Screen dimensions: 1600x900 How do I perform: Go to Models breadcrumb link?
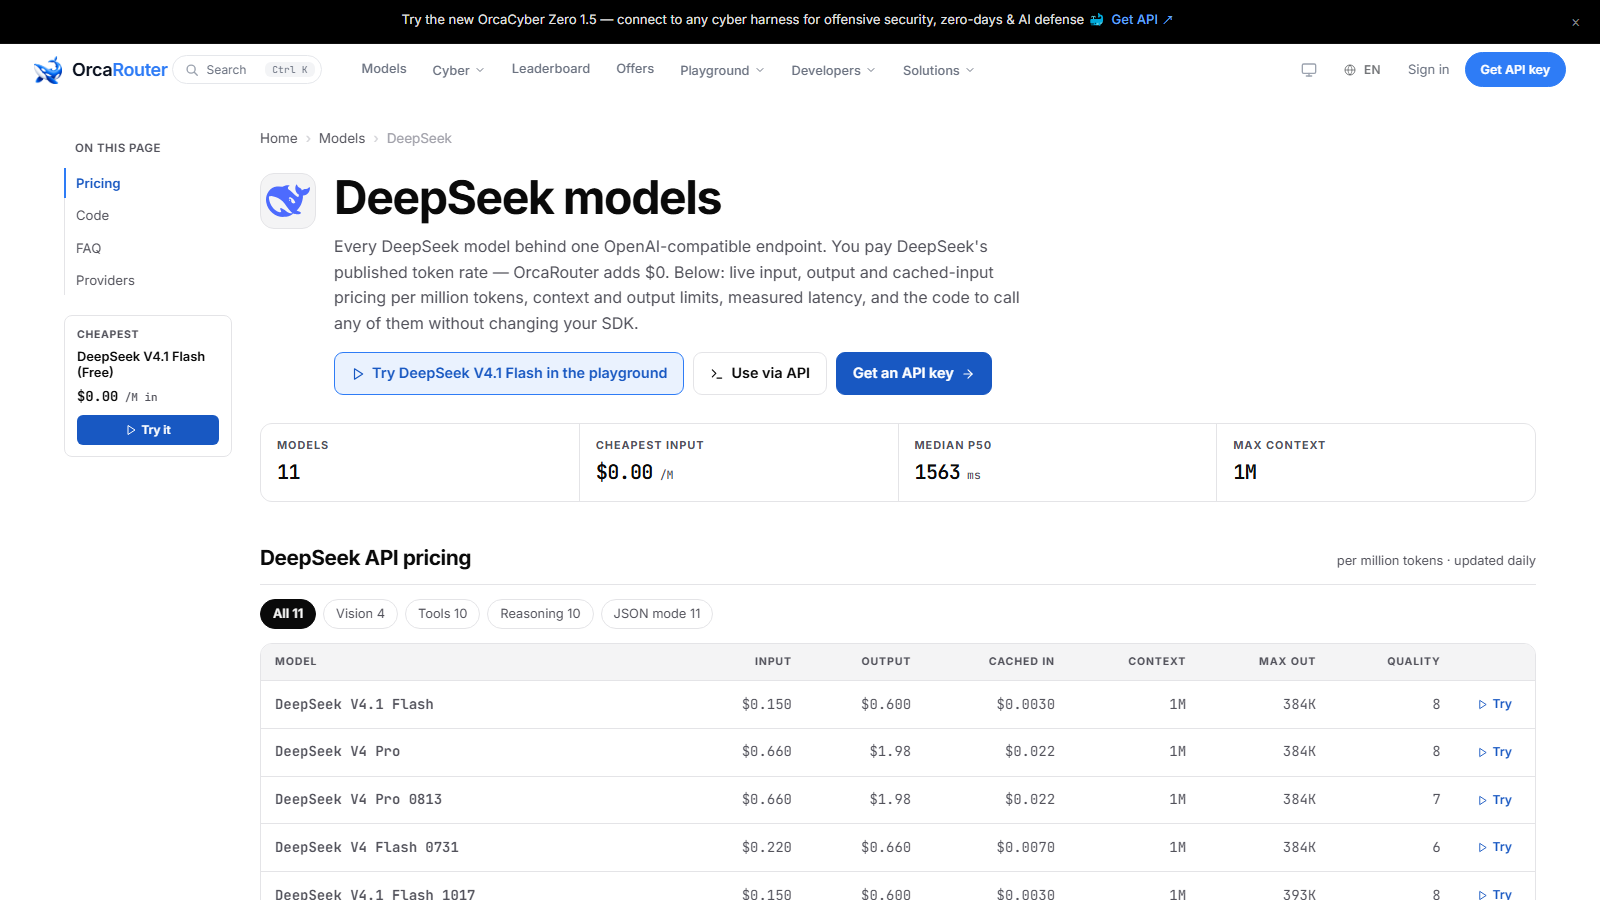point(342,139)
